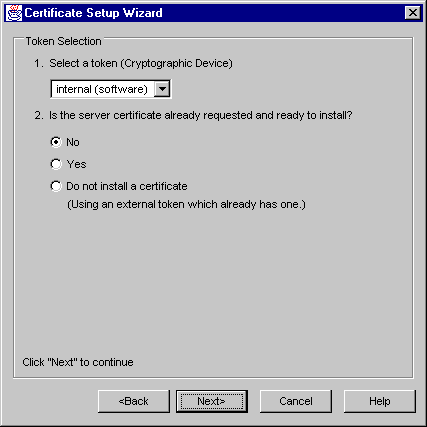Click the internal (software) combo box field
427x427 pixels.
tap(111, 89)
